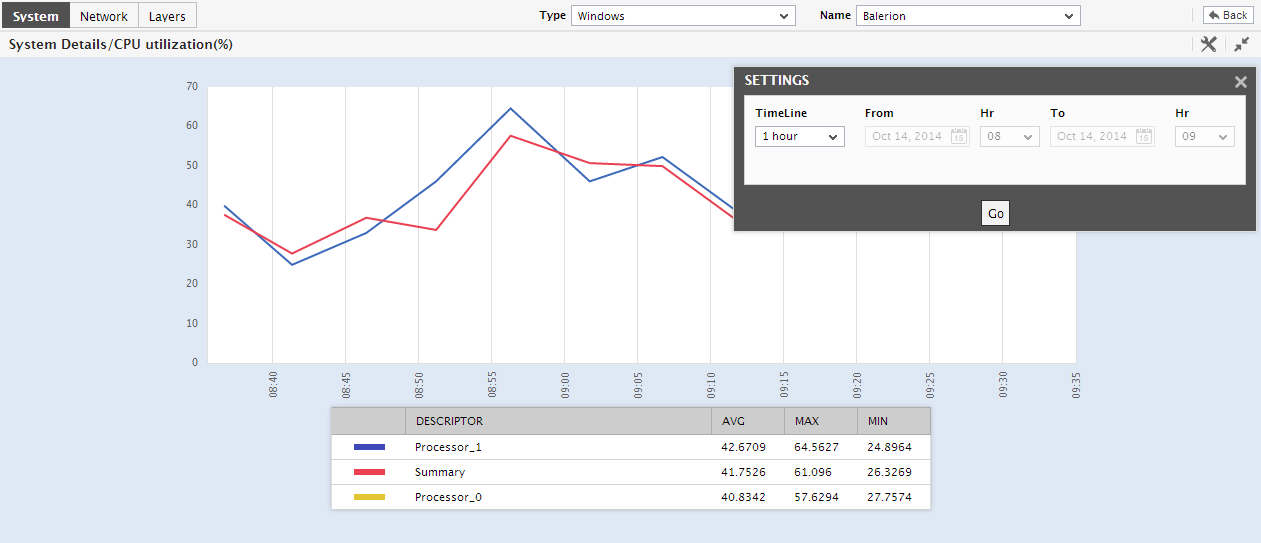Click the MIN value 24.8964
This screenshot has height=543, width=1261.
point(890,447)
